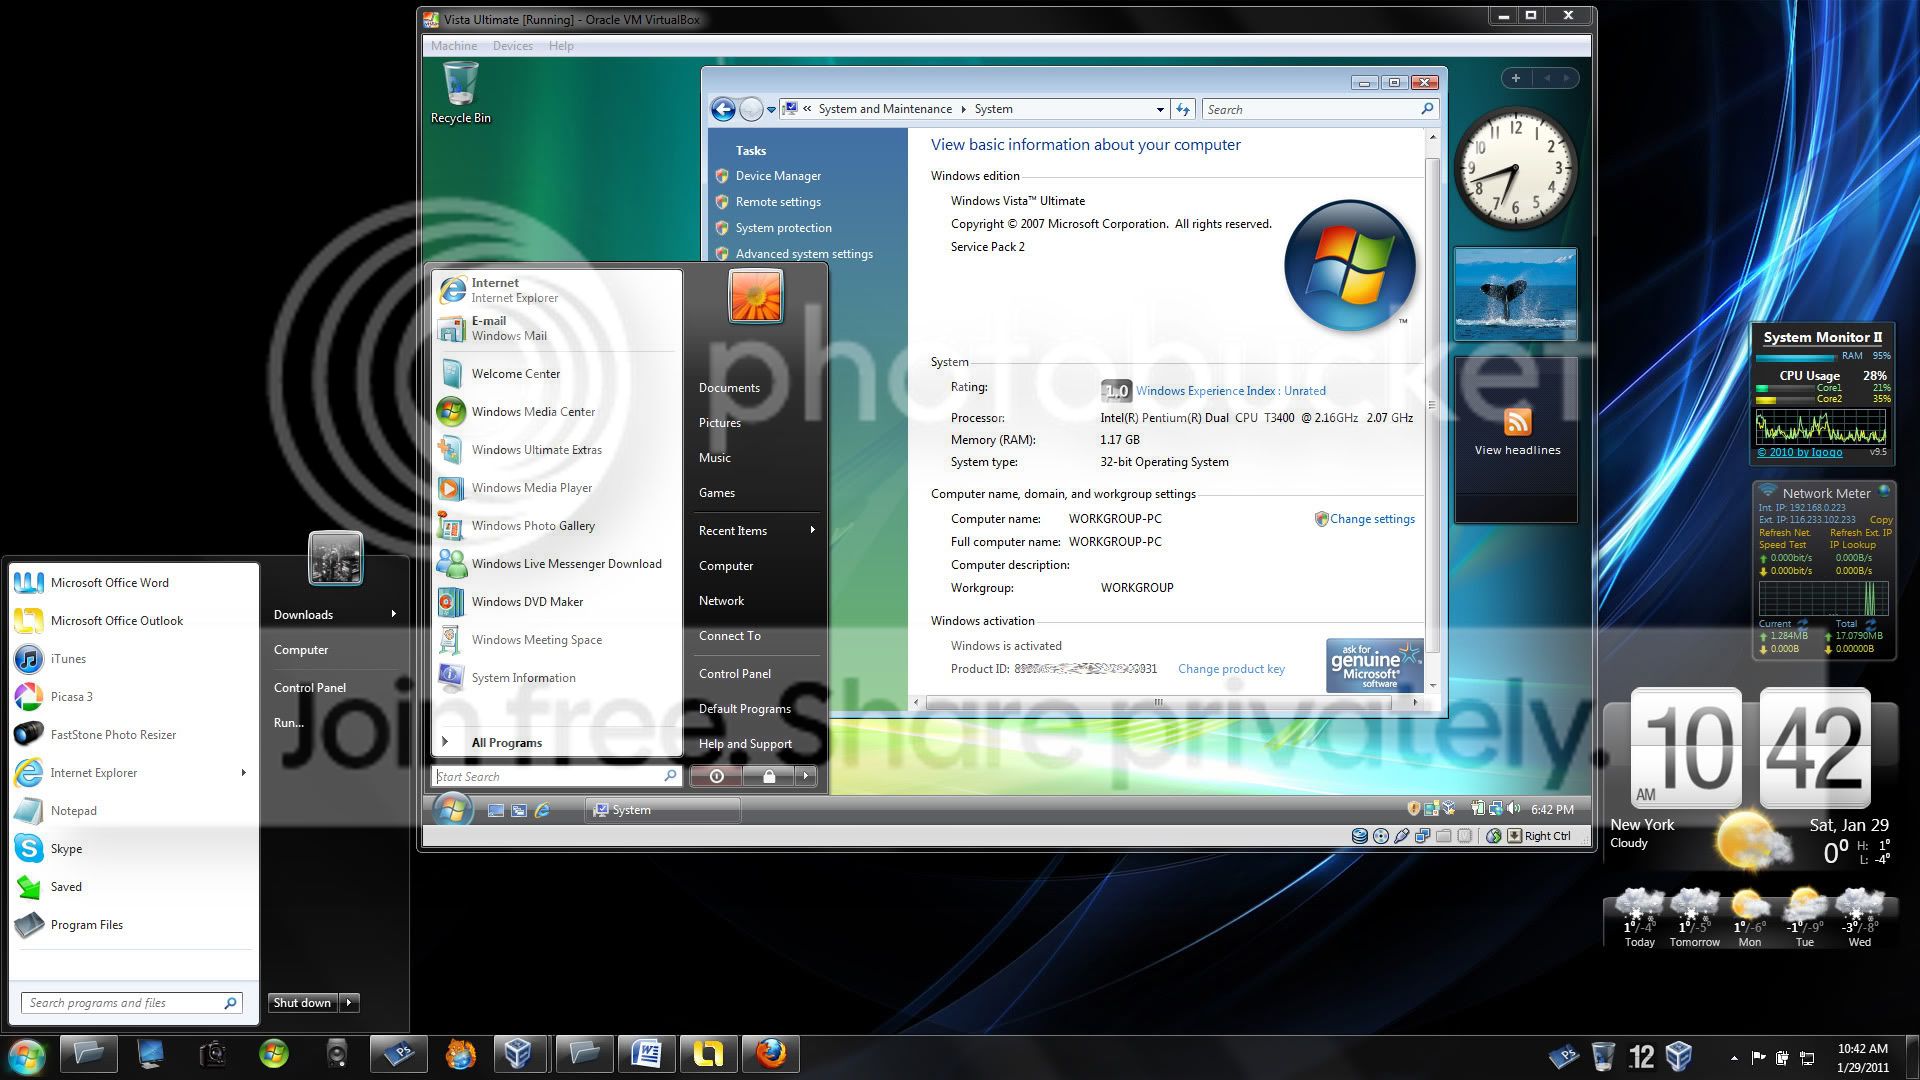
Task: Click Windows Experience Index: Unrated link
Action: point(1231,391)
